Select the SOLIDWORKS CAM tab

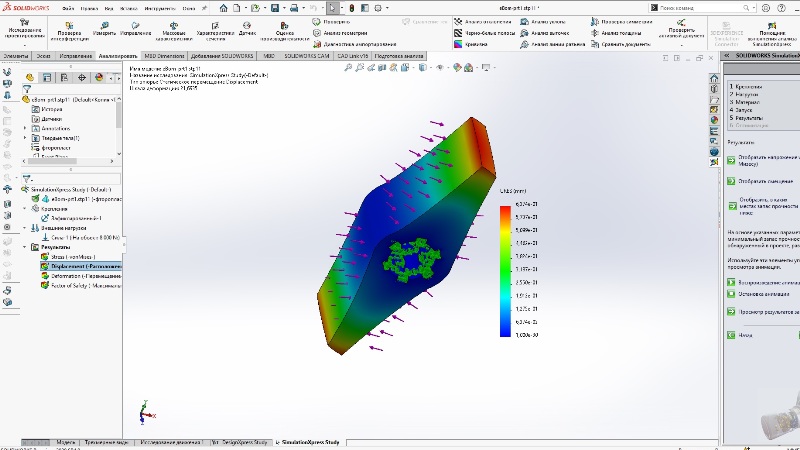click(x=297, y=56)
